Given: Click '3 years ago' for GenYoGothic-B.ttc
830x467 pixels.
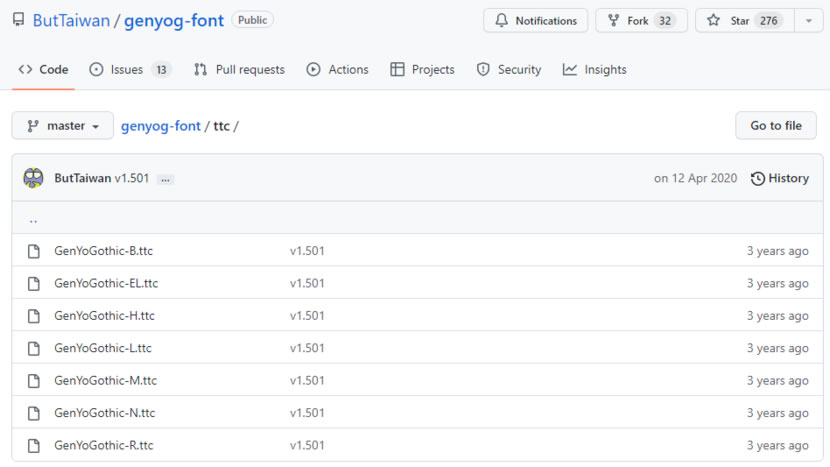Looking at the screenshot, I should click(778, 251).
